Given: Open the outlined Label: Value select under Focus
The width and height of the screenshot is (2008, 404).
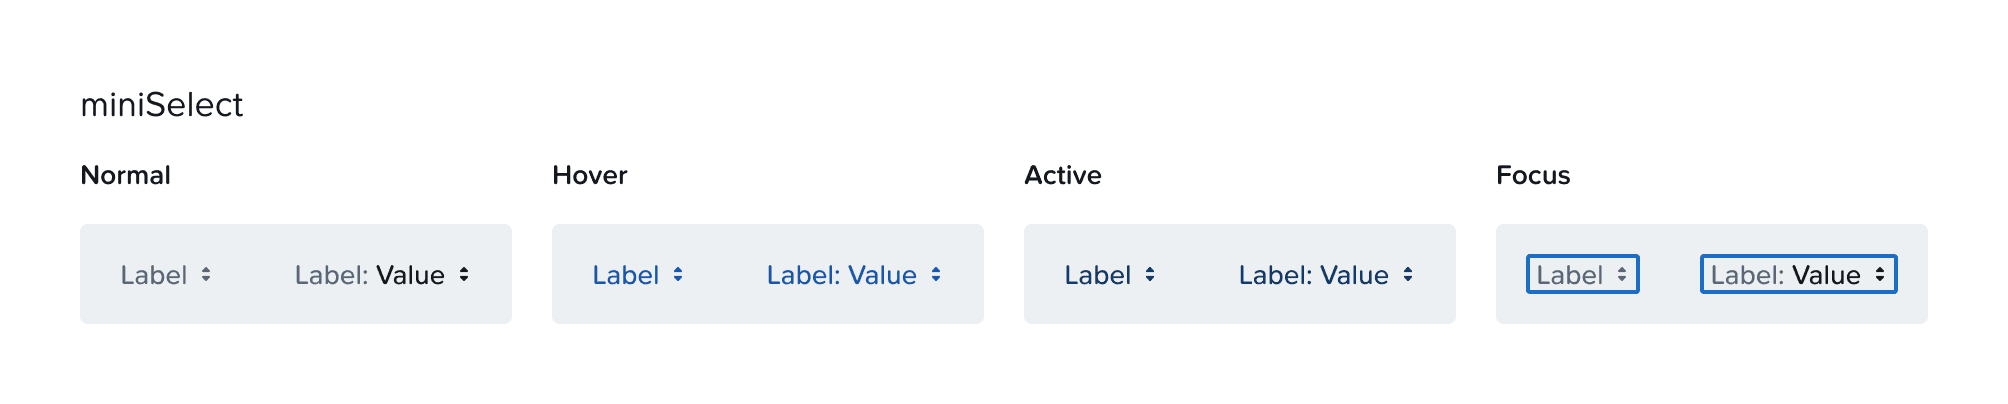Looking at the screenshot, I should point(1785,275).
